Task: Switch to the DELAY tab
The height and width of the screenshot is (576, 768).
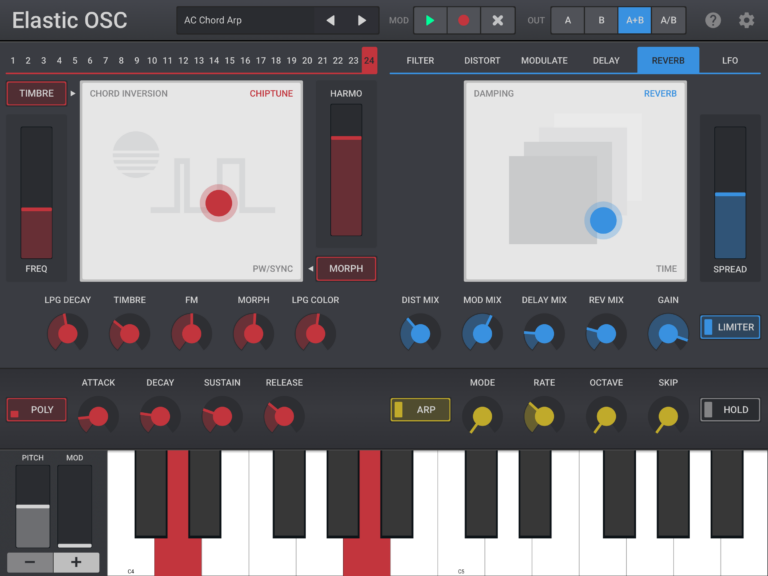Action: [x=606, y=60]
